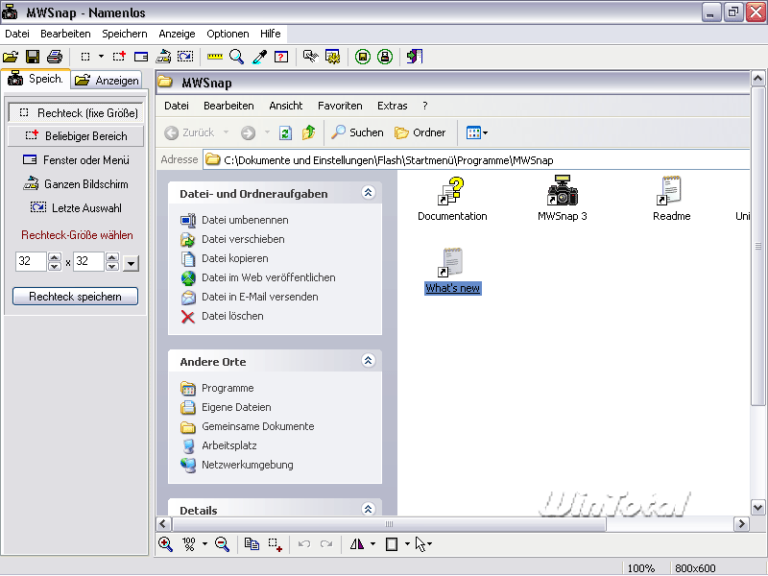Click scroll right arrow of preview
This screenshot has height=576, width=768.
(x=742, y=524)
